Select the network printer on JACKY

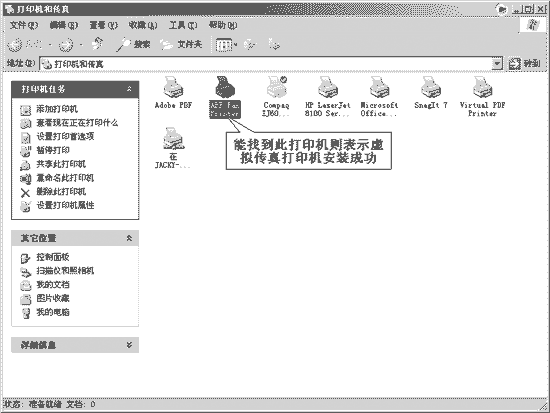point(173,139)
